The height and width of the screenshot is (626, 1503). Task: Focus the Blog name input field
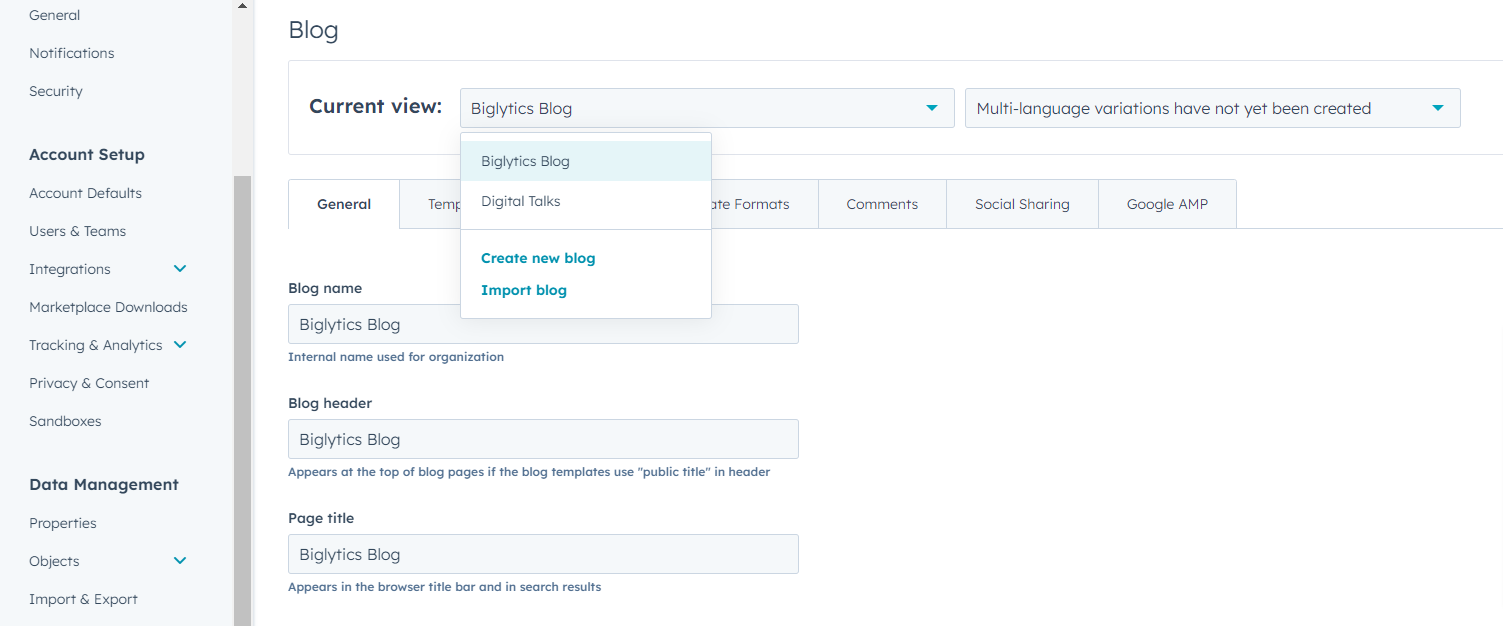pos(543,324)
